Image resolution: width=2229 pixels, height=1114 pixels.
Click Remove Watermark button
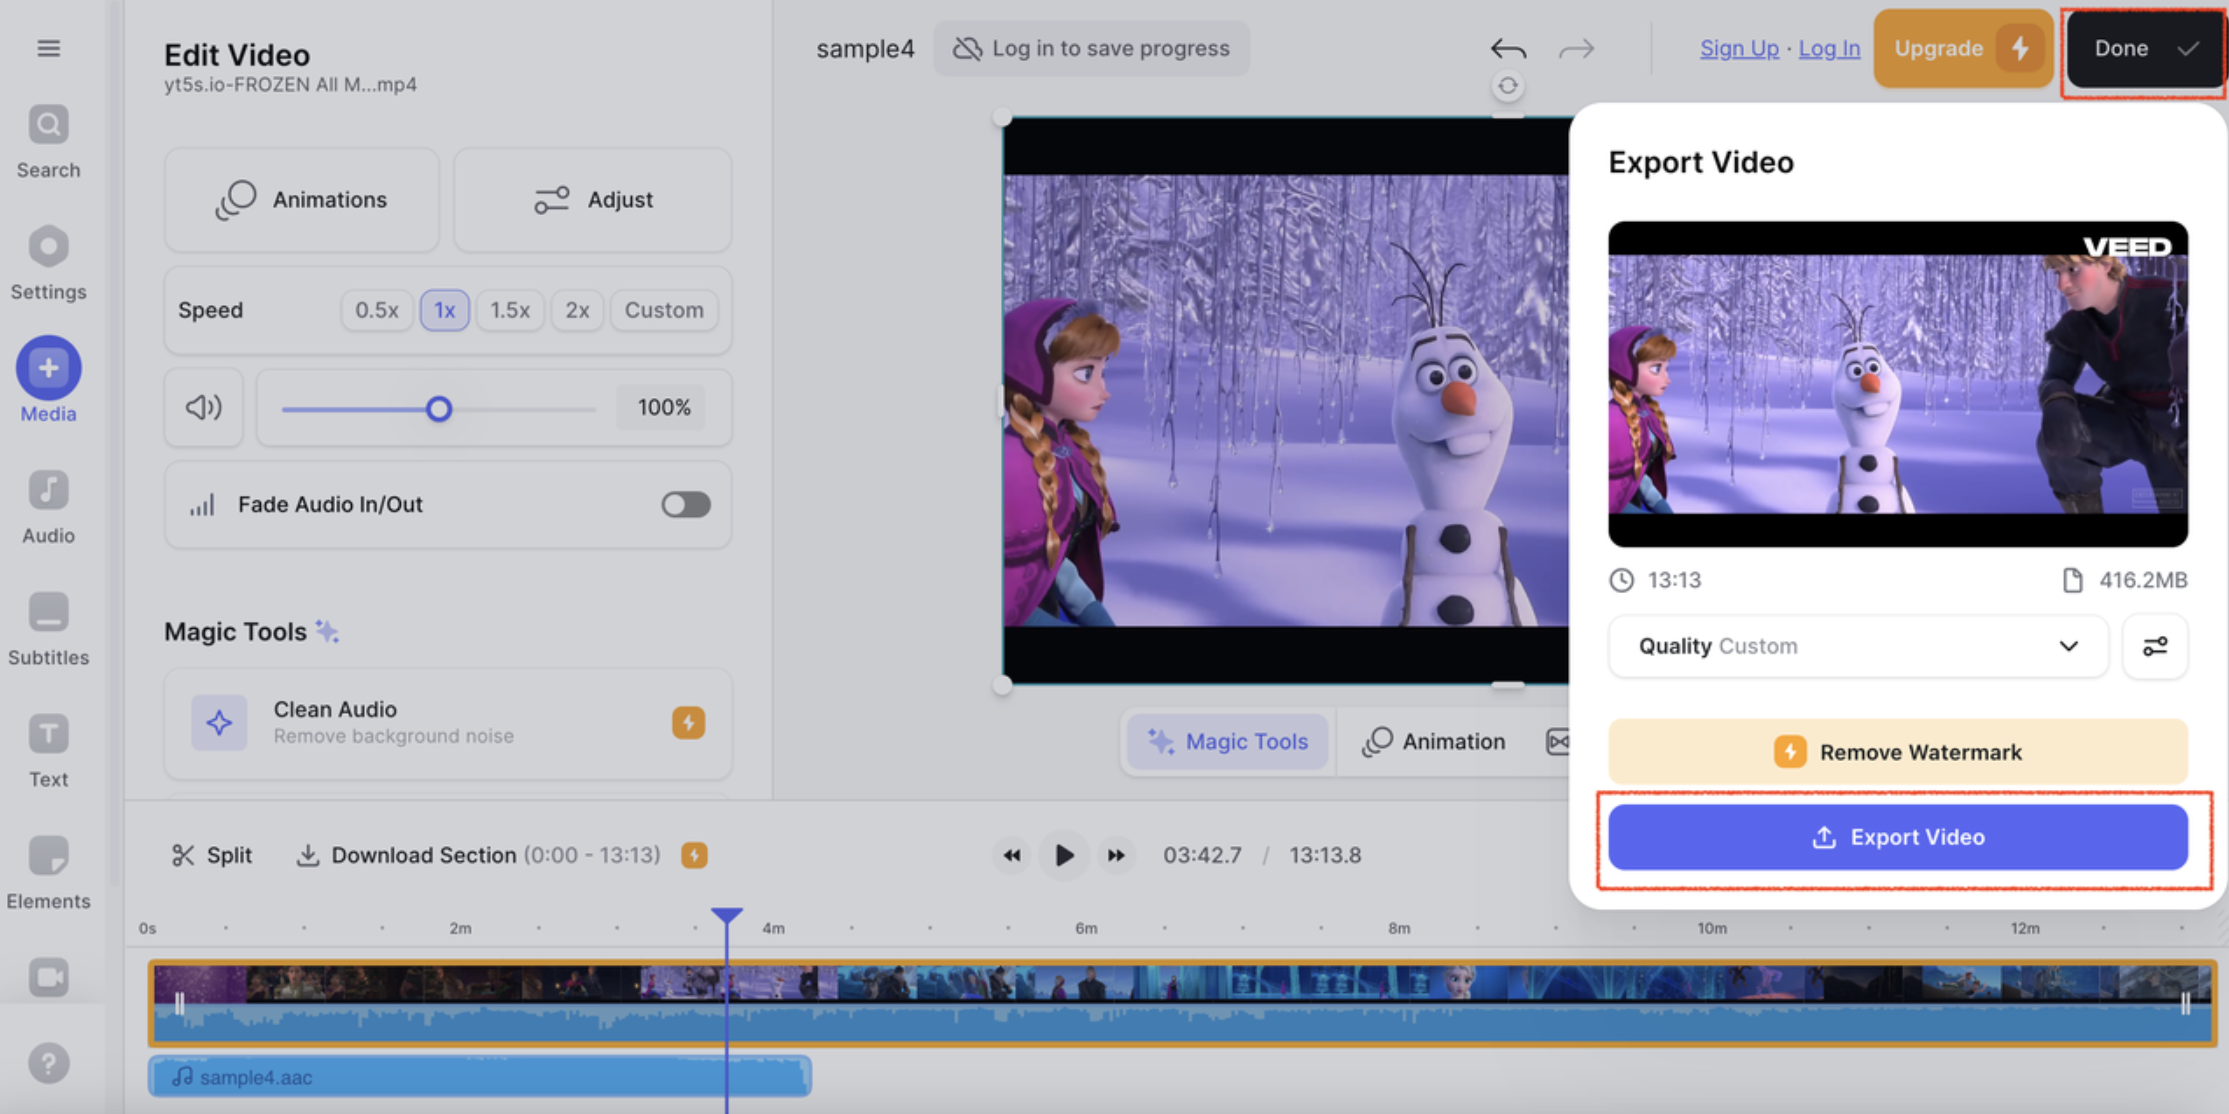1899,750
